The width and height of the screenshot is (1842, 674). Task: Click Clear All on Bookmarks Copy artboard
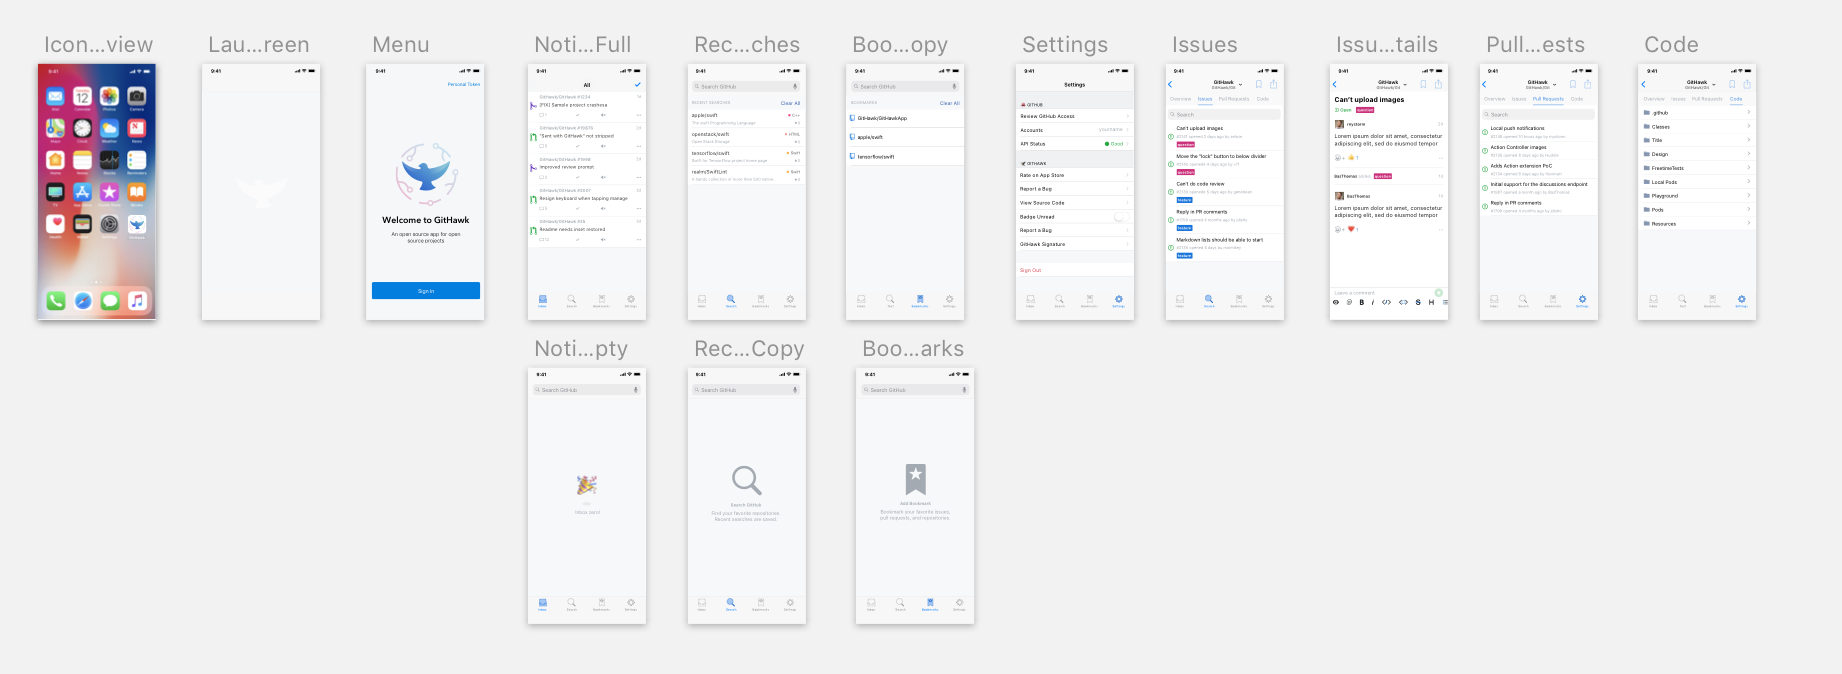(x=949, y=103)
